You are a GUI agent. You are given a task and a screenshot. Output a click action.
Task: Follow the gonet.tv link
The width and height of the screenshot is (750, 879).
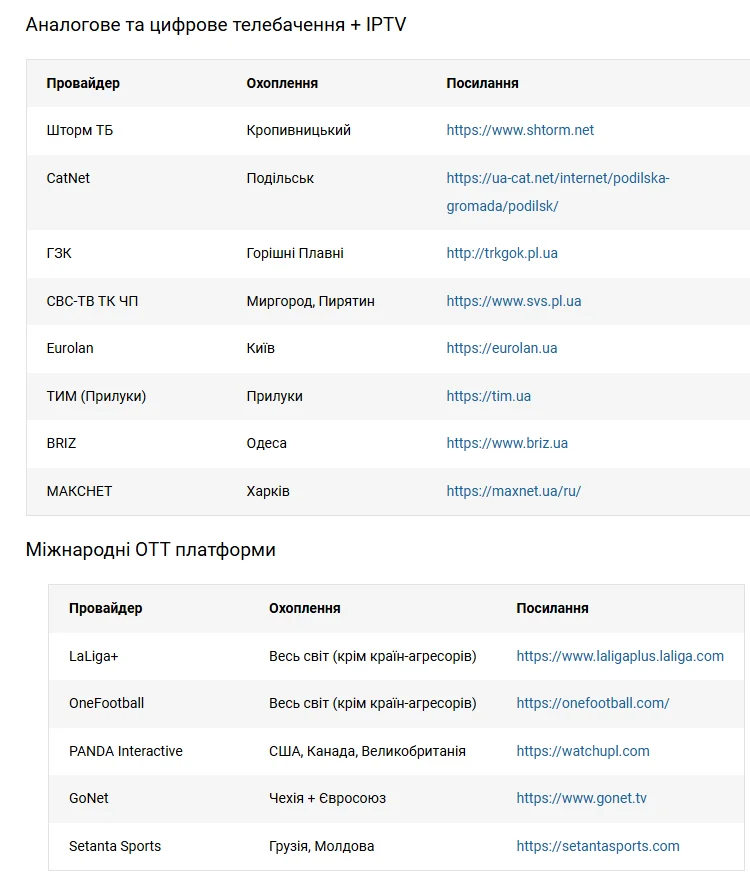[x=581, y=798]
